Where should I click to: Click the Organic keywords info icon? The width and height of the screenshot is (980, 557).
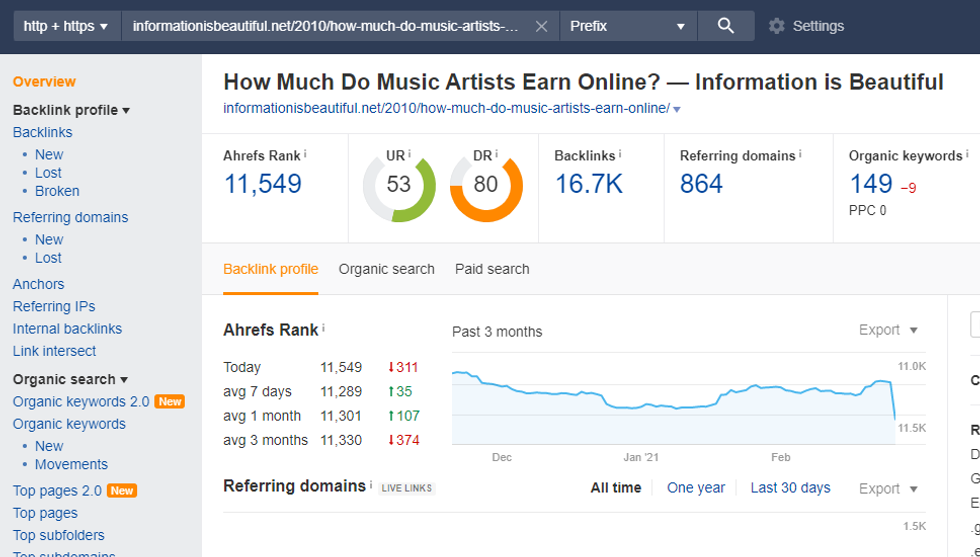click(x=967, y=154)
